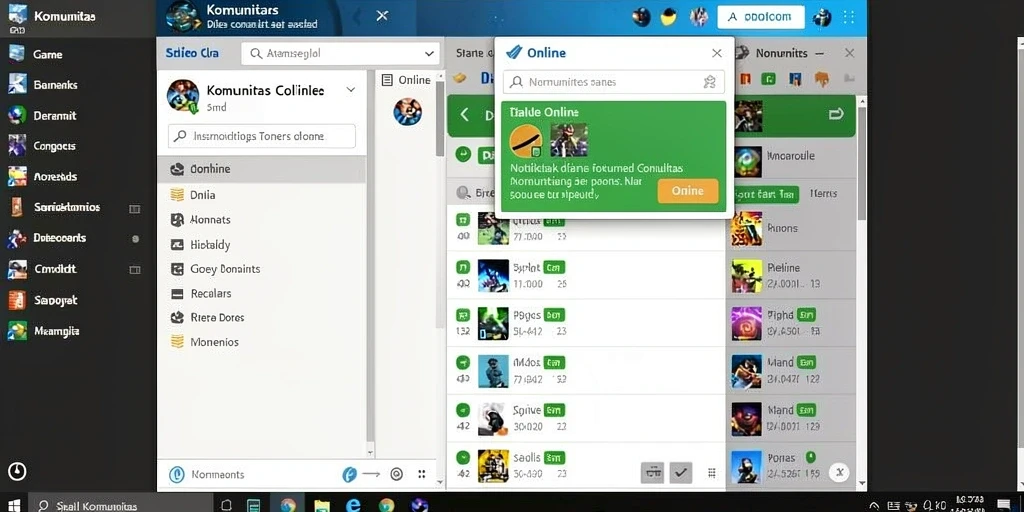Select Goey Bonaints in the list
1024x512 pixels.
261,268
